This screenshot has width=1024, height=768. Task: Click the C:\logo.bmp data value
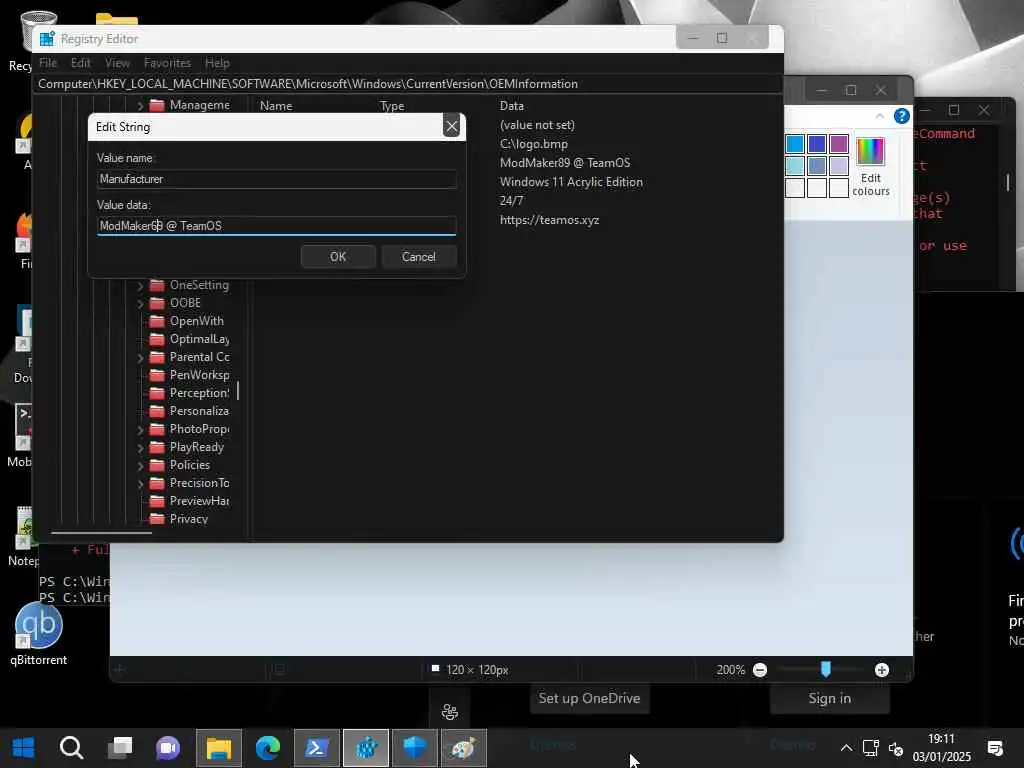(534, 144)
